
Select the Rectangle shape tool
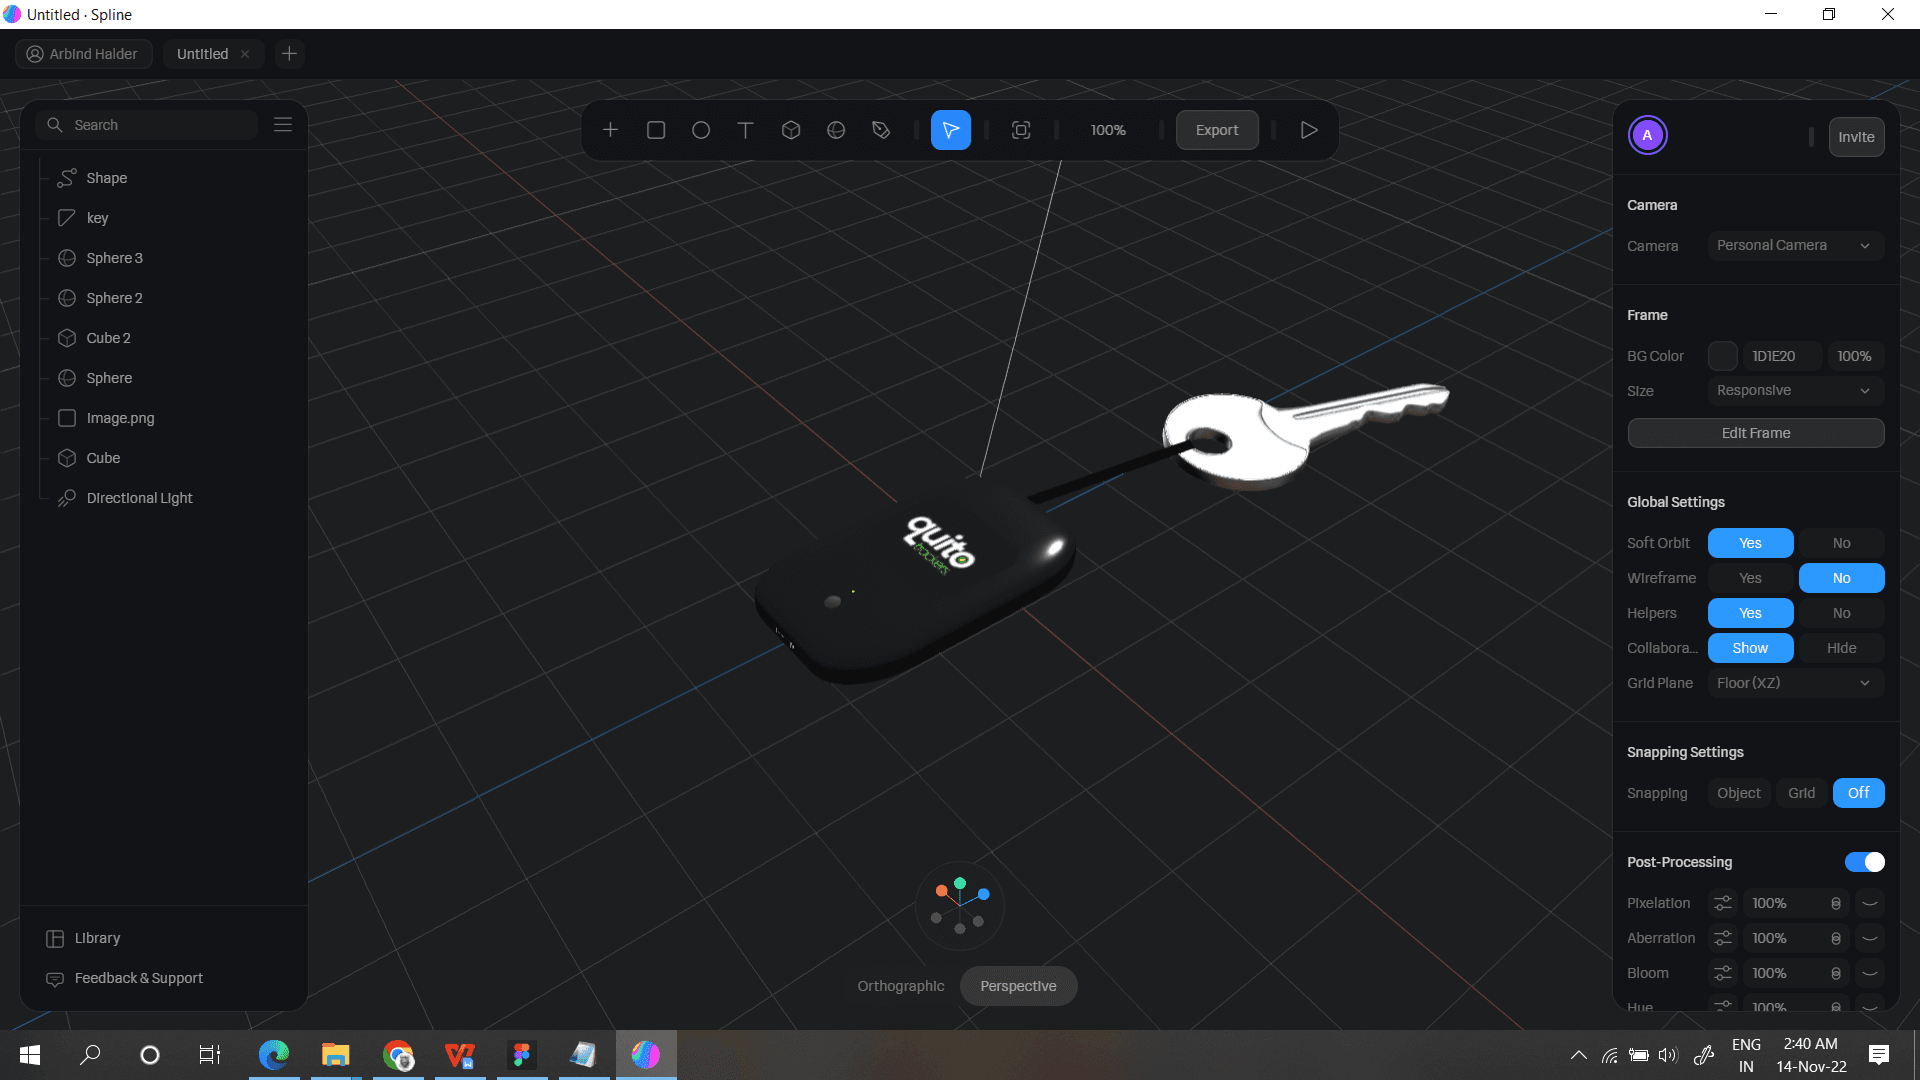(656, 130)
